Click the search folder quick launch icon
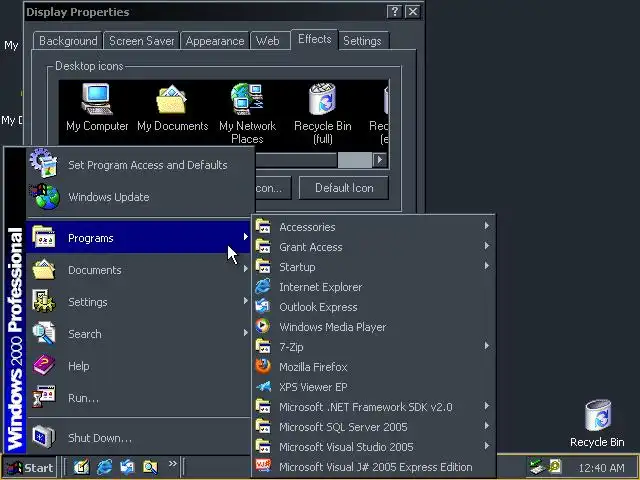The height and width of the screenshot is (480, 640). [x=150, y=467]
